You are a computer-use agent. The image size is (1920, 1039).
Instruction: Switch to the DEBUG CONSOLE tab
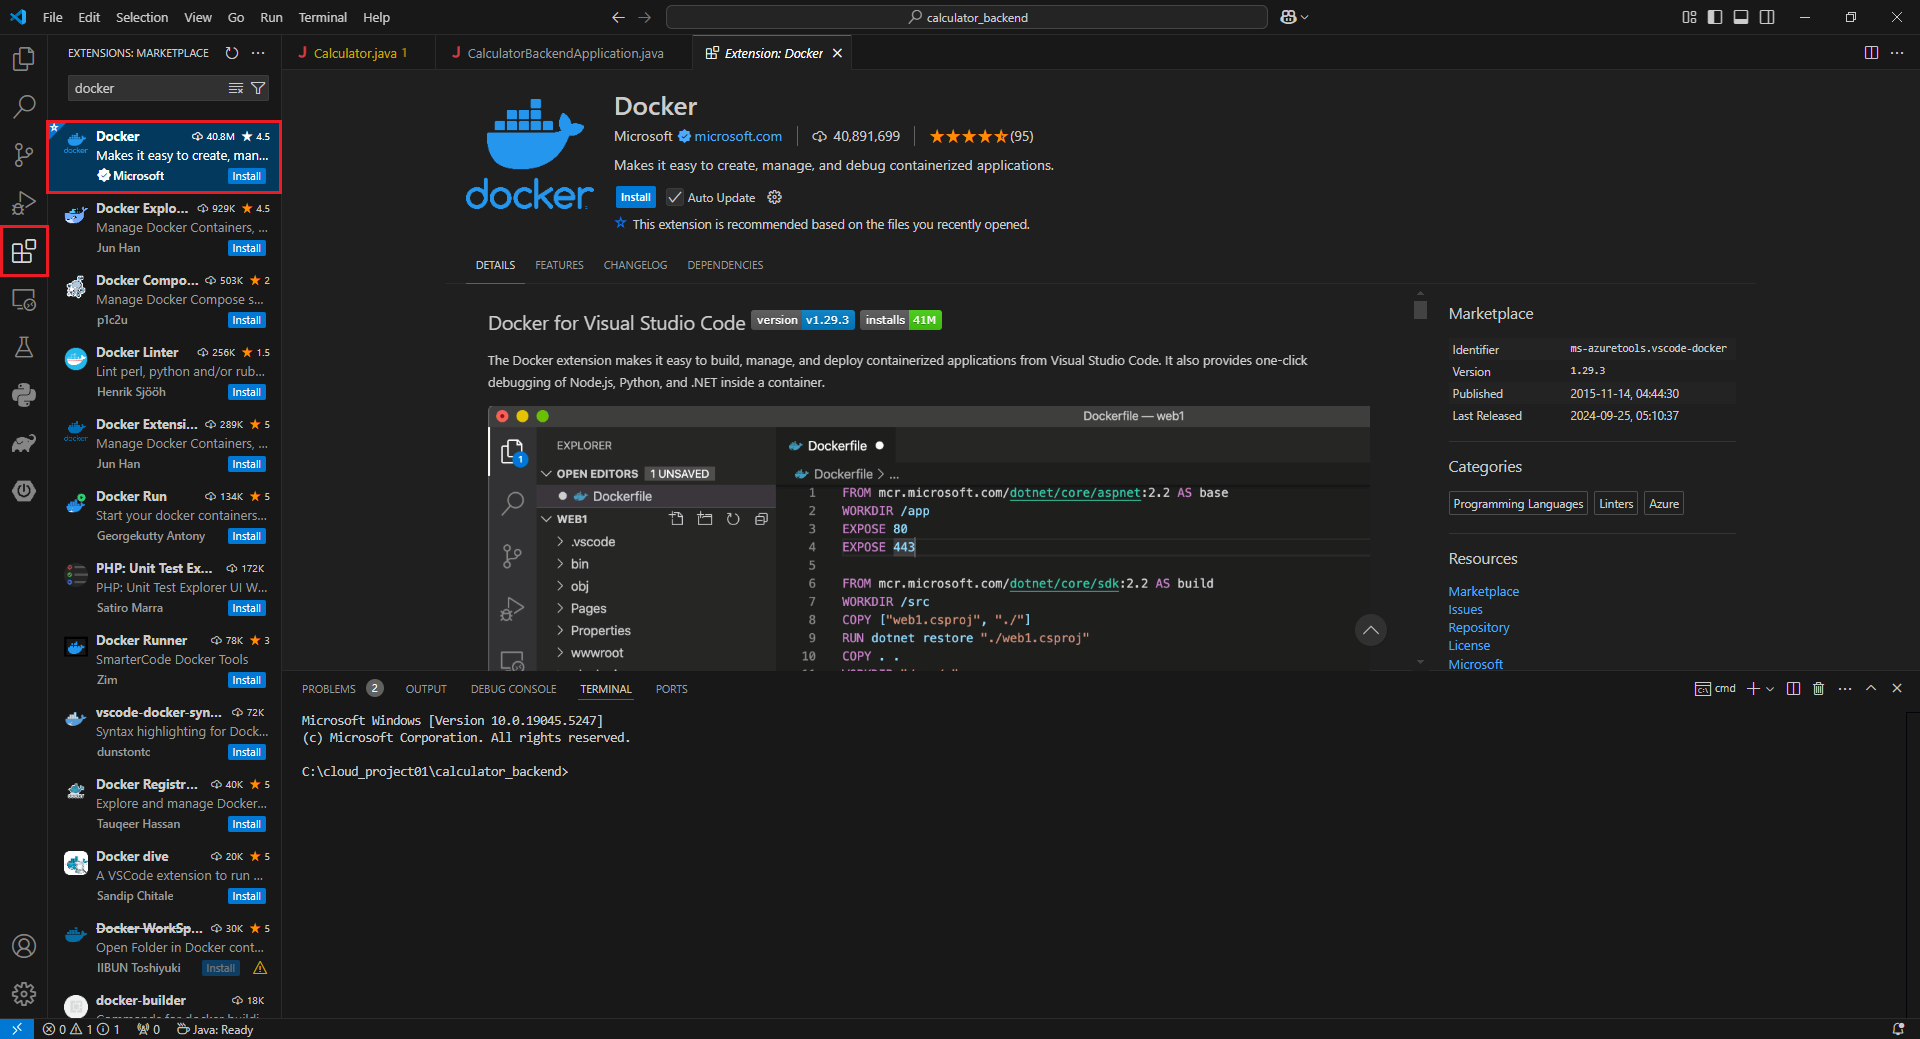click(x=513, y=689)
